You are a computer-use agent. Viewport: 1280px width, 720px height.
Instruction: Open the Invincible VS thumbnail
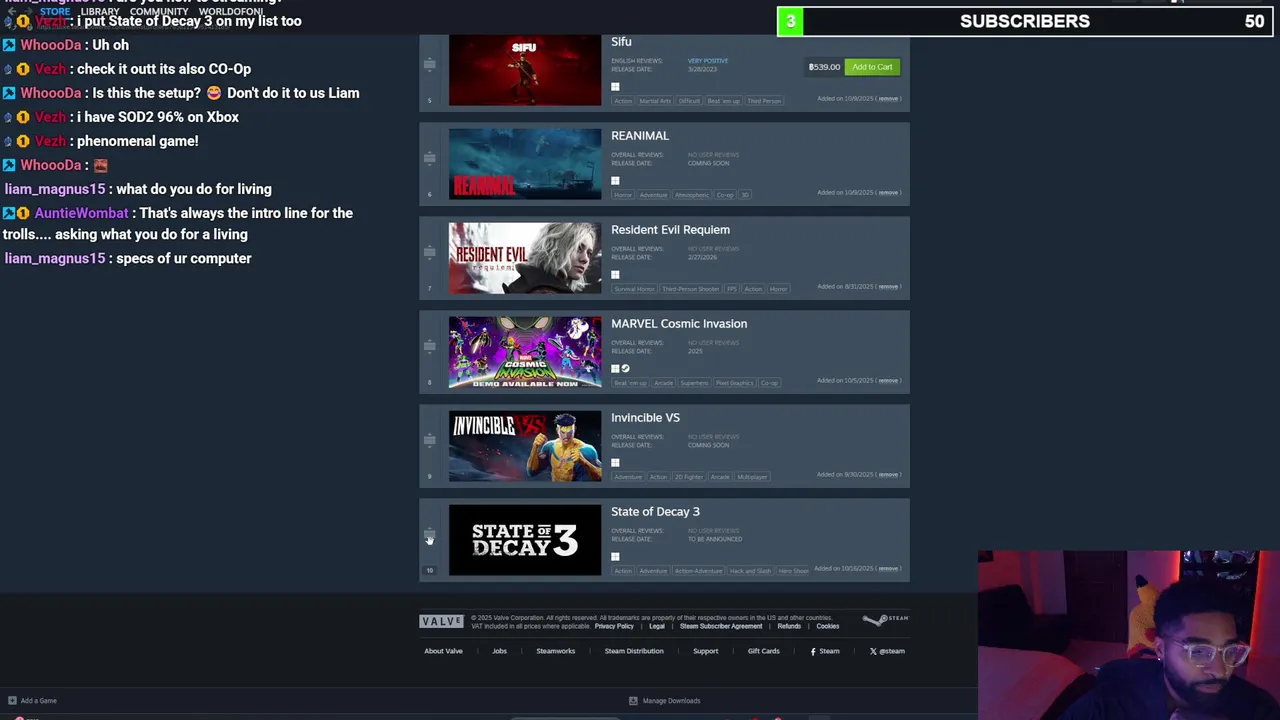pyautogui.click(x=525, y=446)
